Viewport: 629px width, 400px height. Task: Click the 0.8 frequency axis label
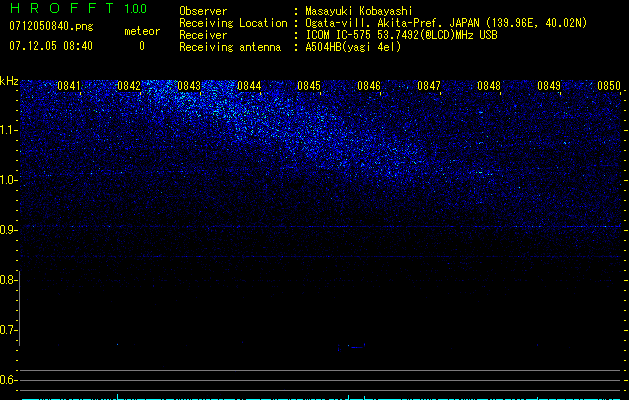point(8,280)
